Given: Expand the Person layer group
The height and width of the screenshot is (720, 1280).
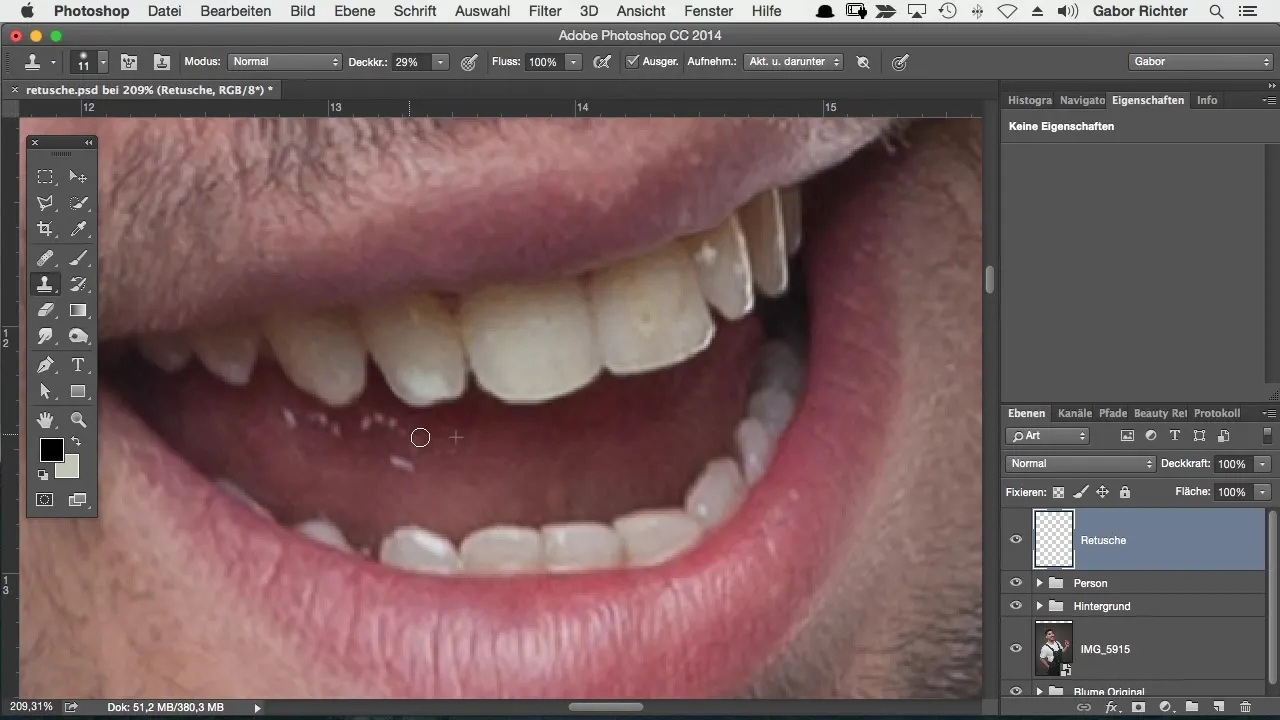Looking at the screenshot, I should pos(1039,583).
